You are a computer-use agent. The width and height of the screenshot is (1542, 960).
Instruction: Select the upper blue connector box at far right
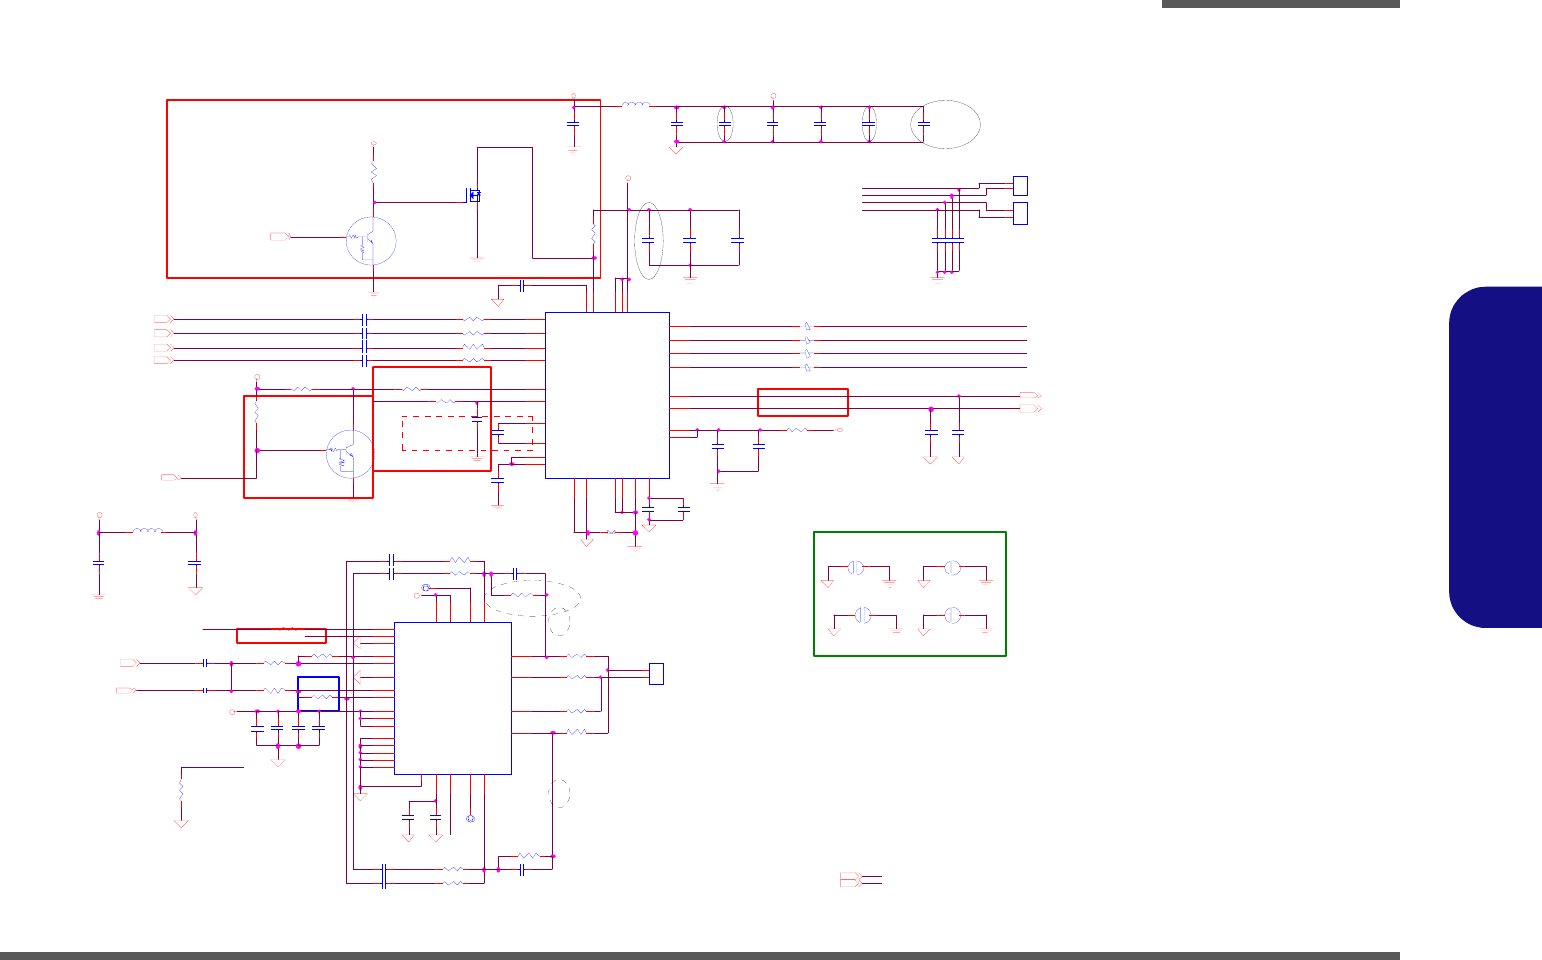[x=1020, y=185]
